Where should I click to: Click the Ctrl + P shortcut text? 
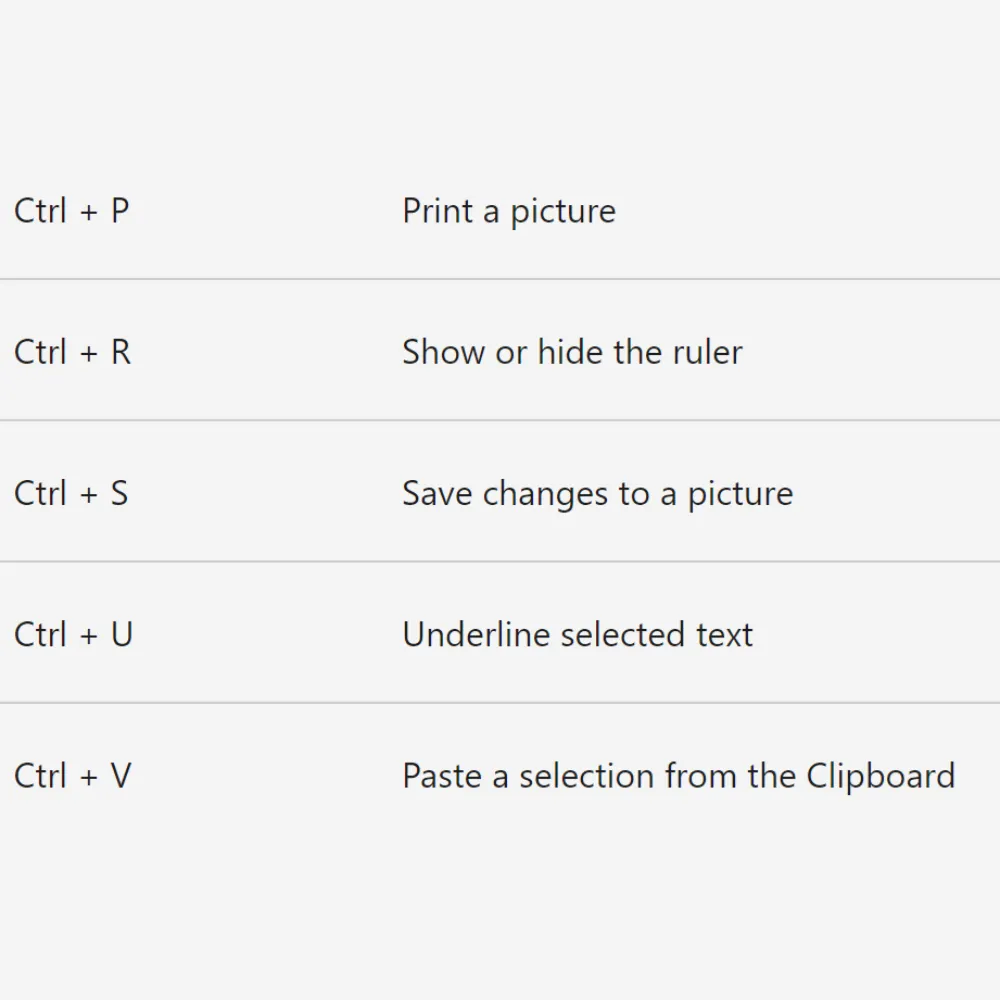click(72, 211)
